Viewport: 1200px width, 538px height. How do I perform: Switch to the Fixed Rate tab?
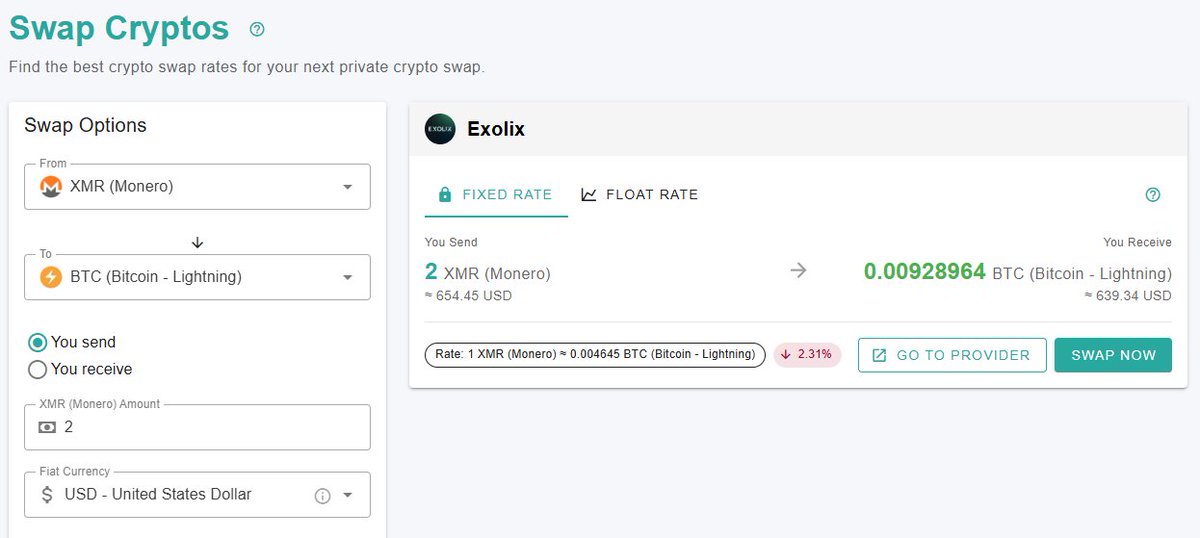[x=496, y=195]
